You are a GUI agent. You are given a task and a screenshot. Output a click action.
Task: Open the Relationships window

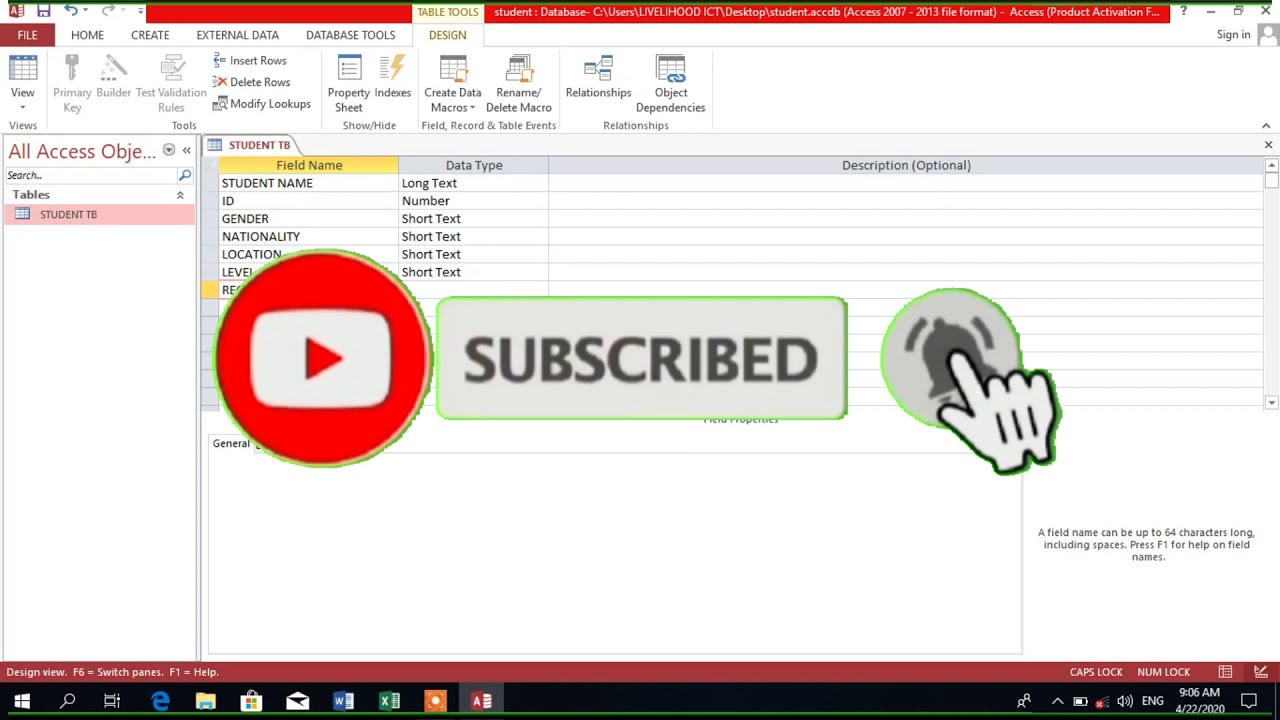598,78
